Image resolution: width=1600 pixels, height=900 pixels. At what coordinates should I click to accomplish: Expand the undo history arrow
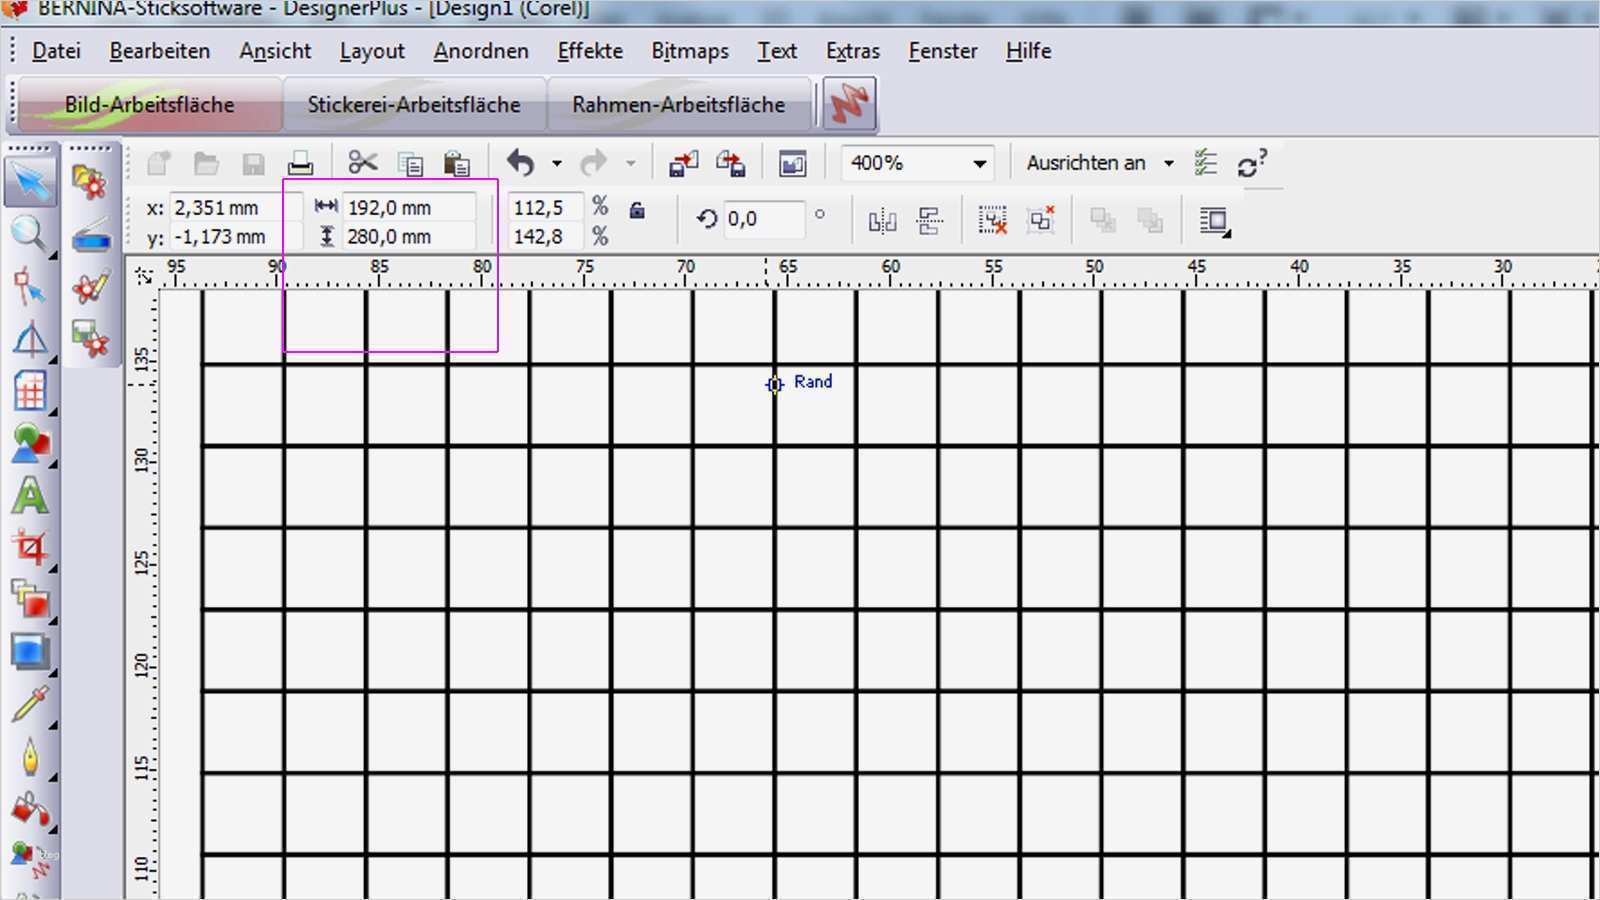tap(557, 163)
